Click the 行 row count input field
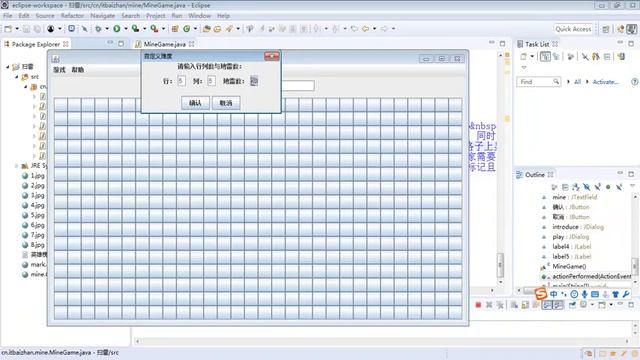Image resolution: width=640 pixels, height=360 pixels. tap(181, 81)
